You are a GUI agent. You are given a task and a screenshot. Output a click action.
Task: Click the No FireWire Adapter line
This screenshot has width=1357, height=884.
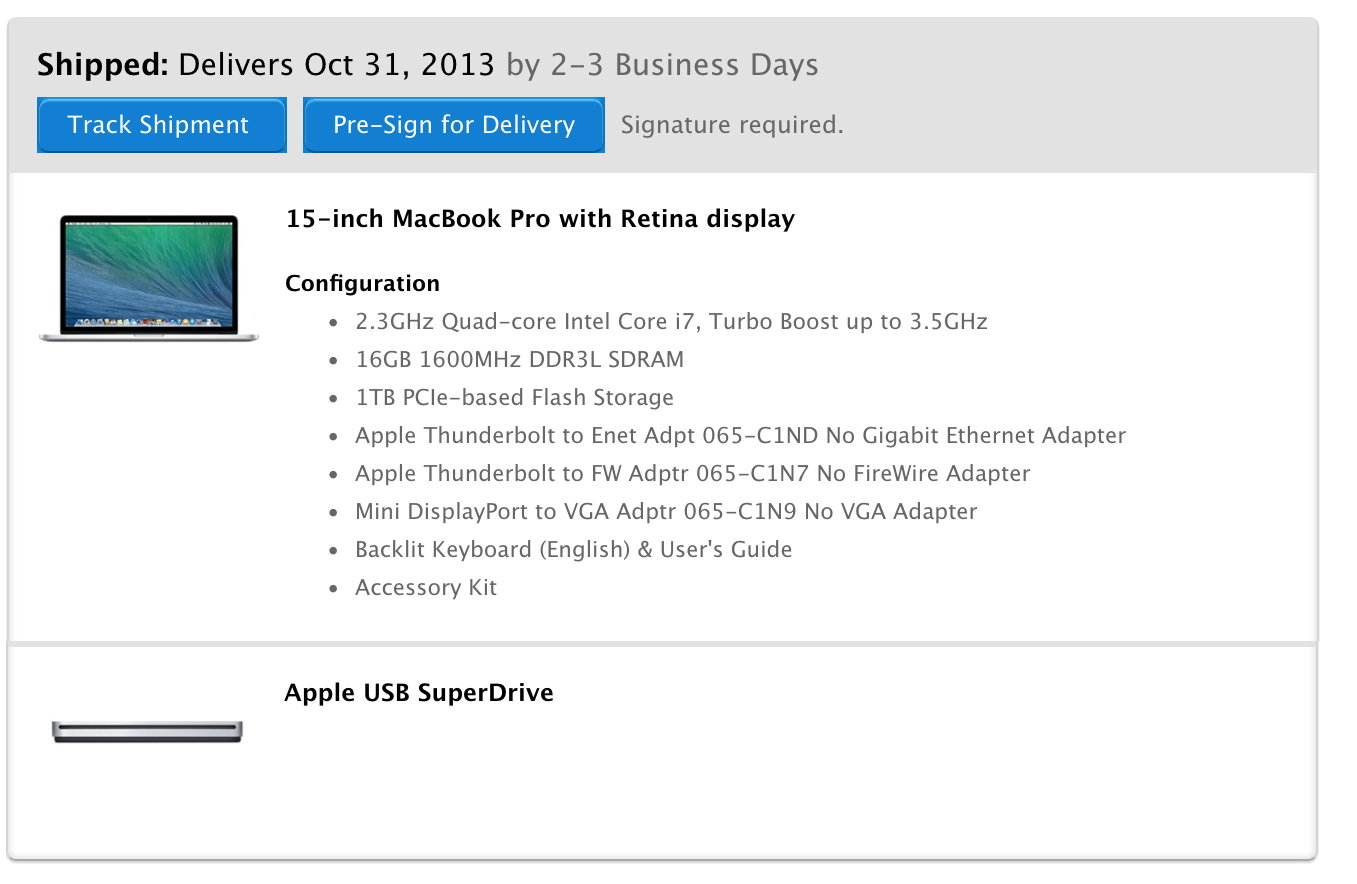click(692, 474)
